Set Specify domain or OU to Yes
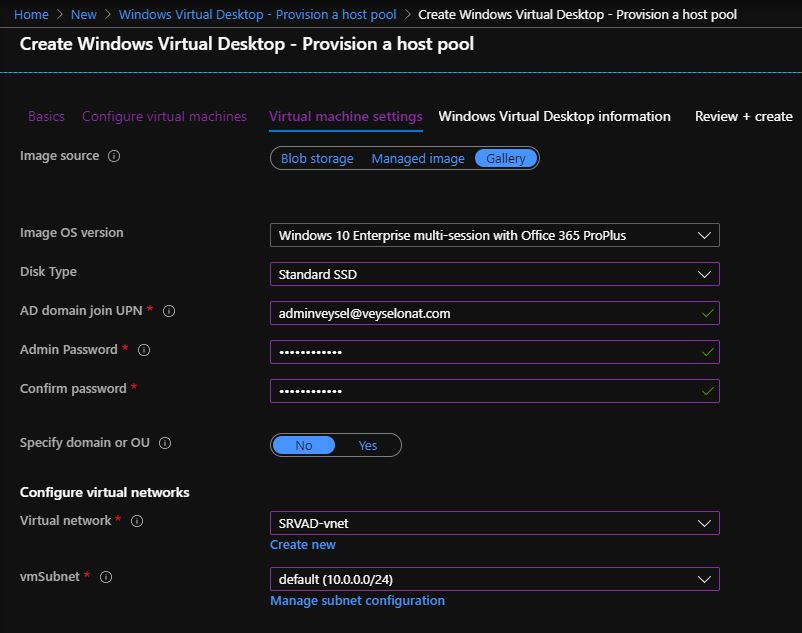Viewport: 802px width, 633px height. (368, 445)
